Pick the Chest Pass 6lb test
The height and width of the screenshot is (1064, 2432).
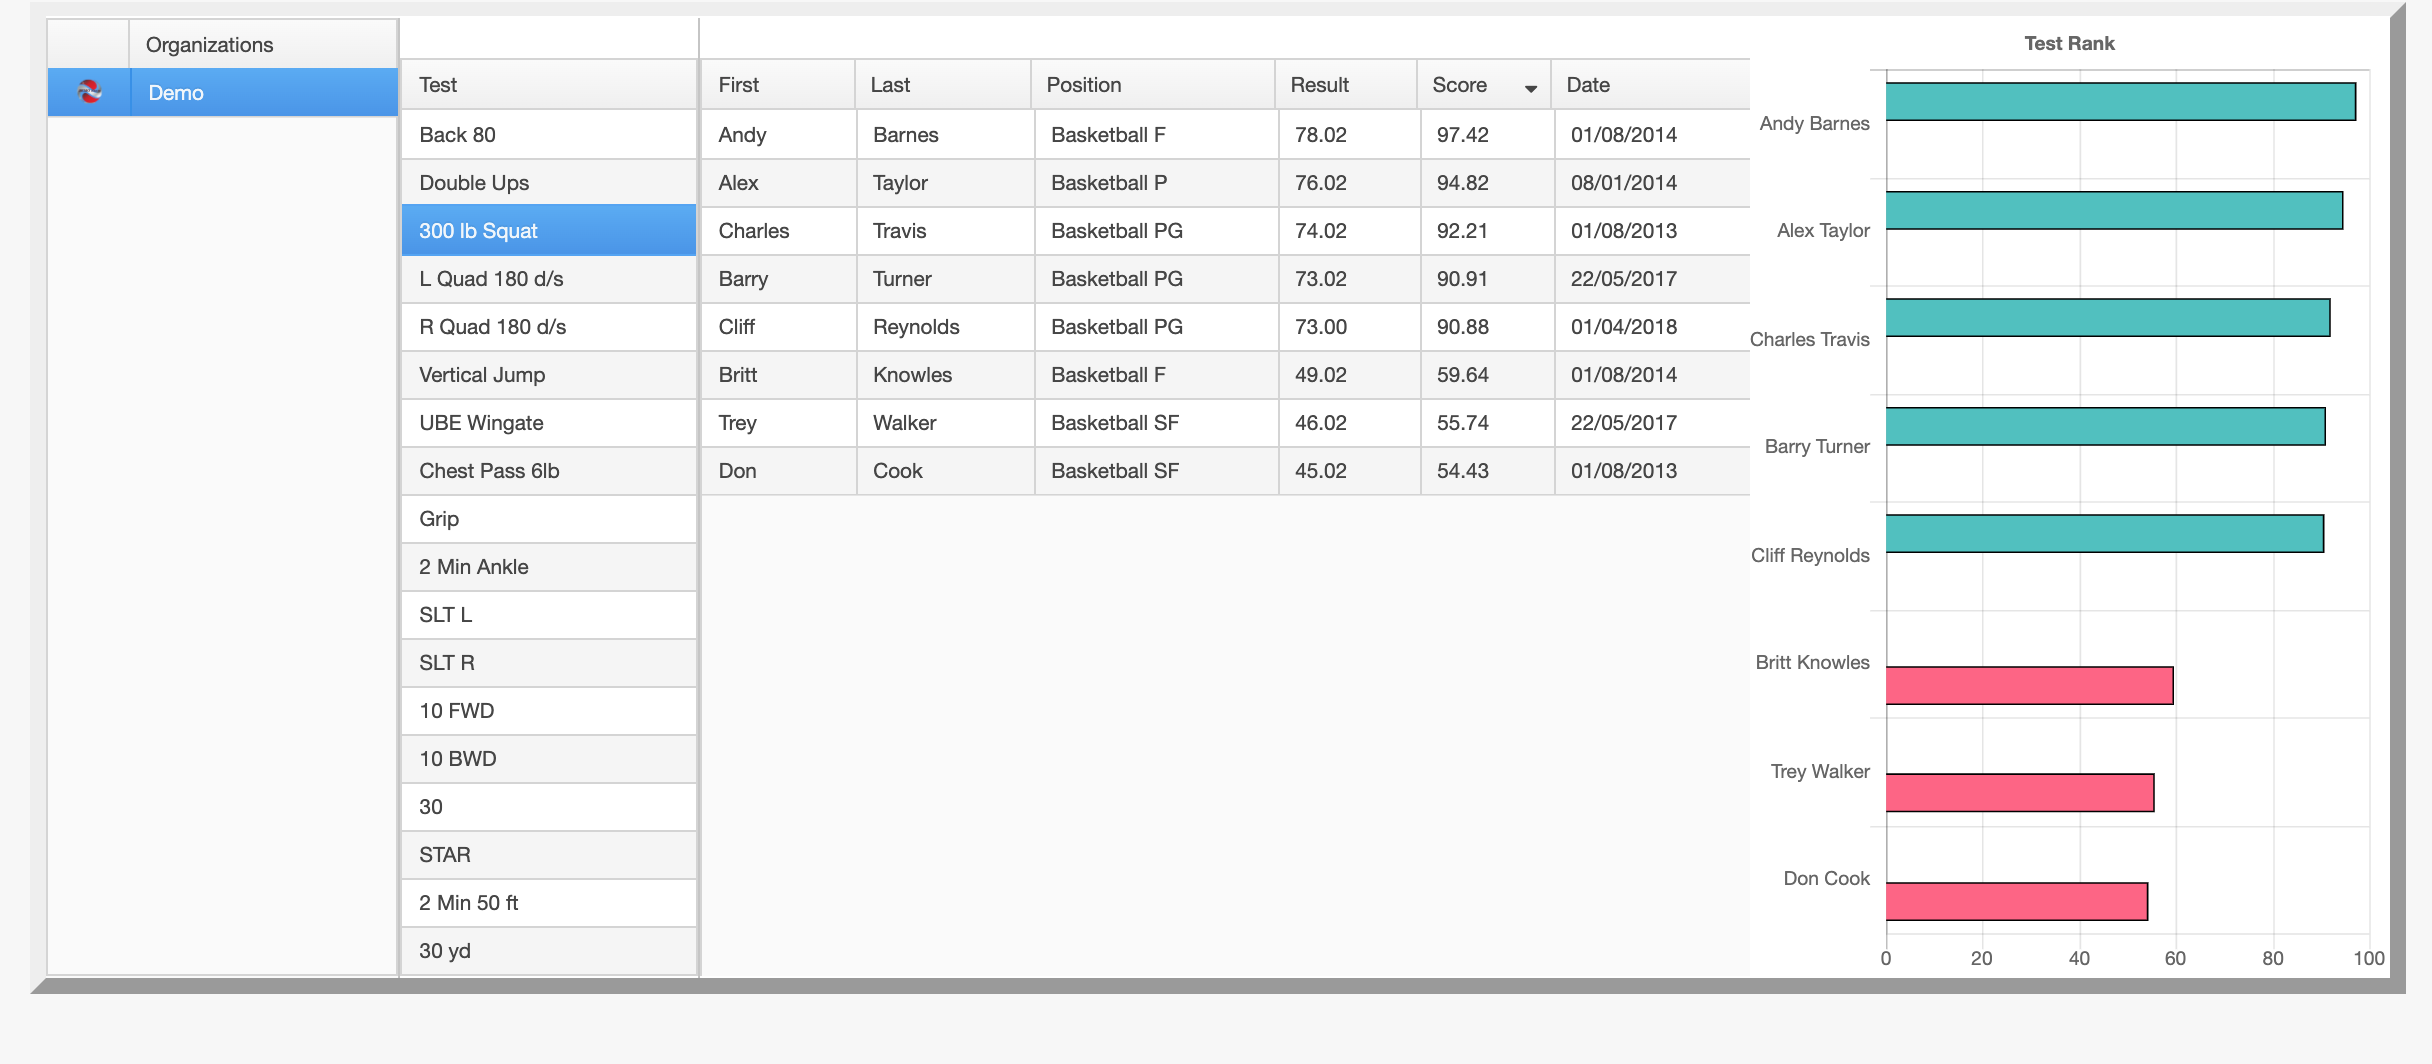548,471
